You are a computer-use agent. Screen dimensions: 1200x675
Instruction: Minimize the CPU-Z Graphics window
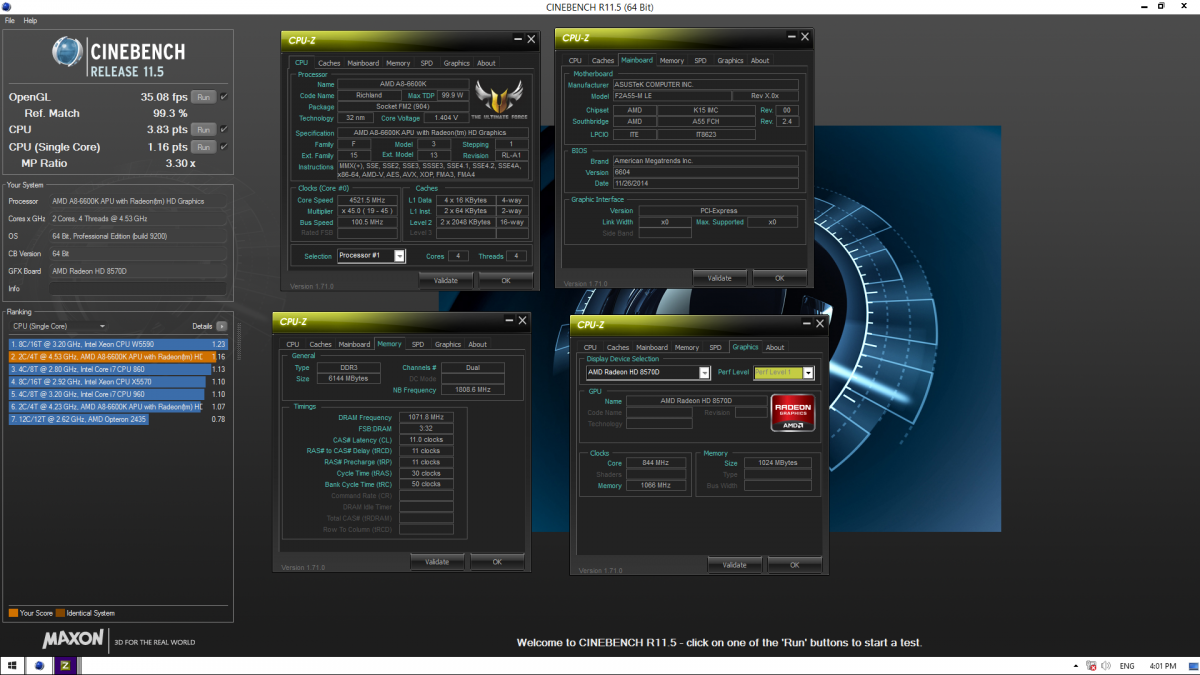click(807, 324)
